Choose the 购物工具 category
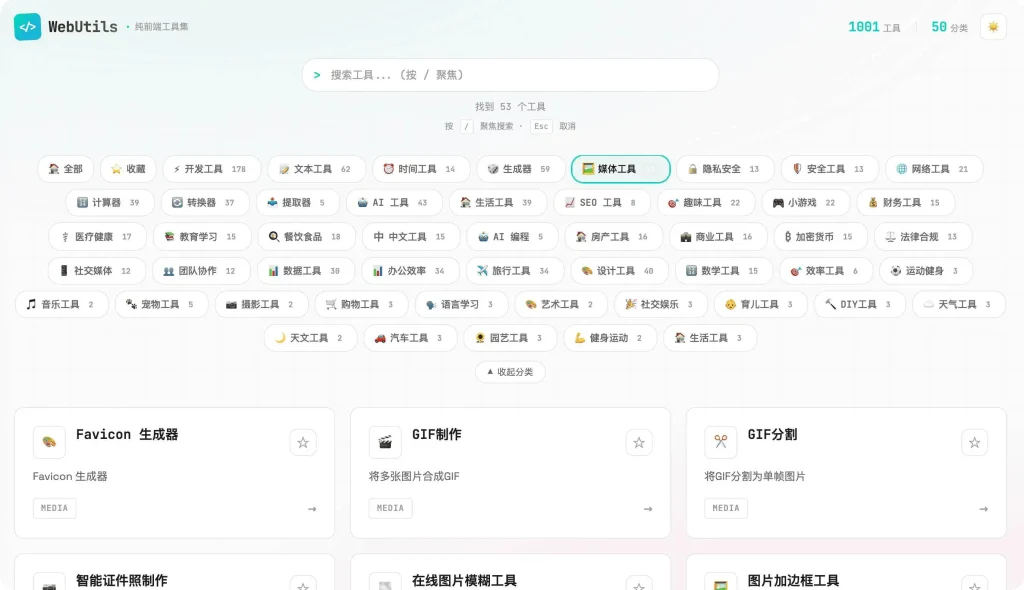 pos(361,304)
